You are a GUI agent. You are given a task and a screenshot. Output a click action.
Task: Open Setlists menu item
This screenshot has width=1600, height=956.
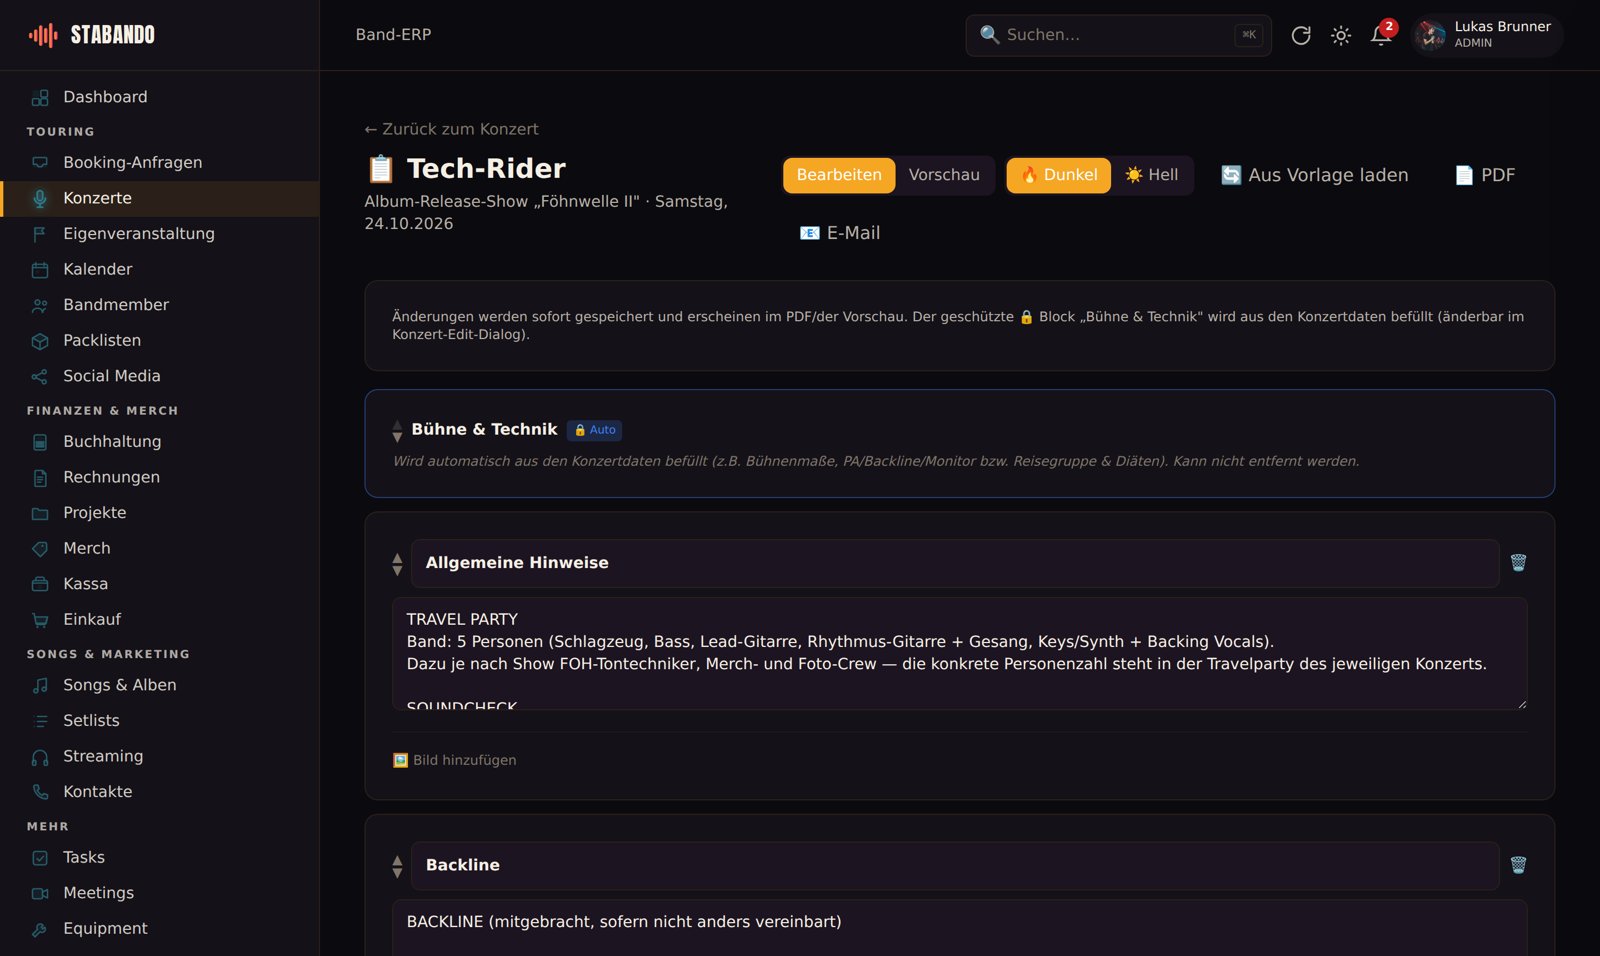coord(160,721)
